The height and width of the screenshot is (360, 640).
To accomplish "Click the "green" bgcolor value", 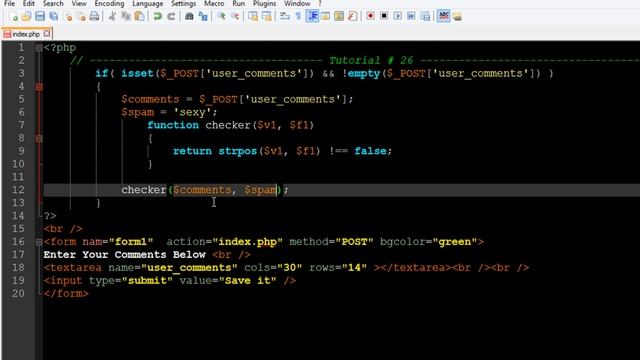I will 455,242.
